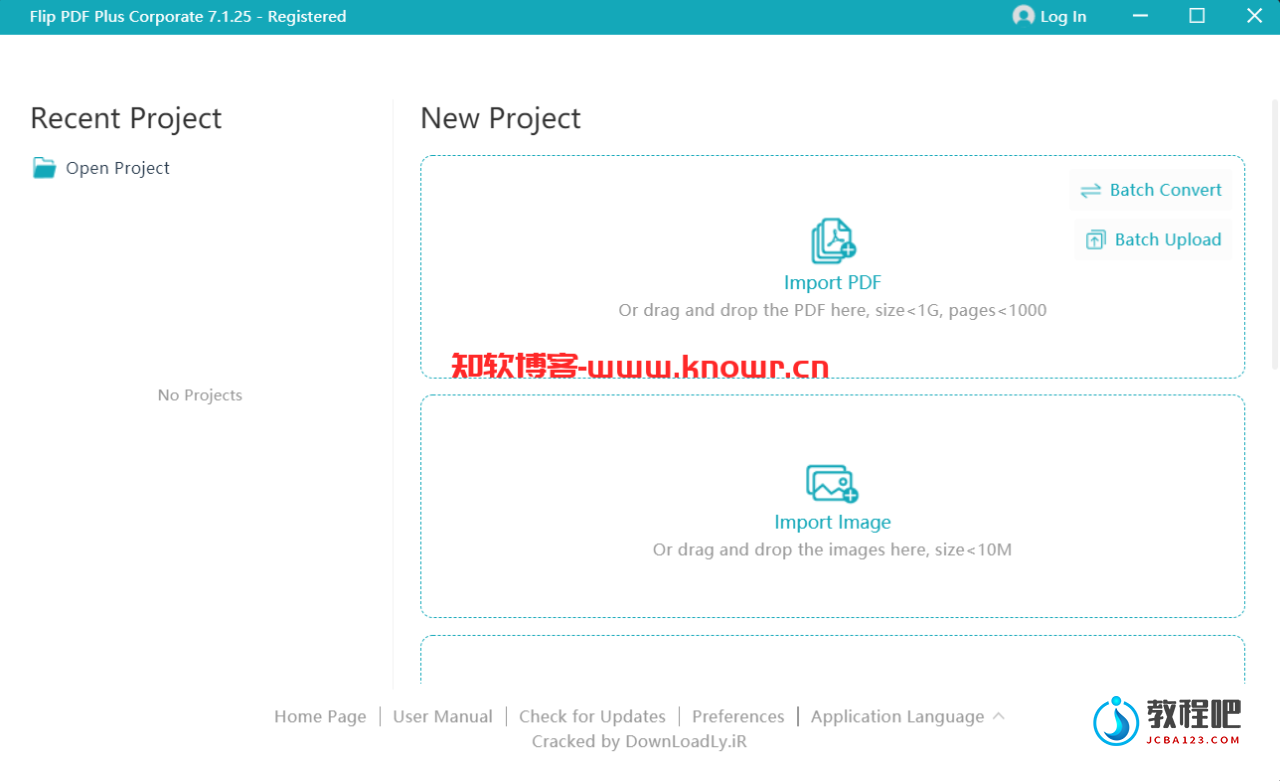Click the PDF drag and drop hint text

[x=832, y=310]
